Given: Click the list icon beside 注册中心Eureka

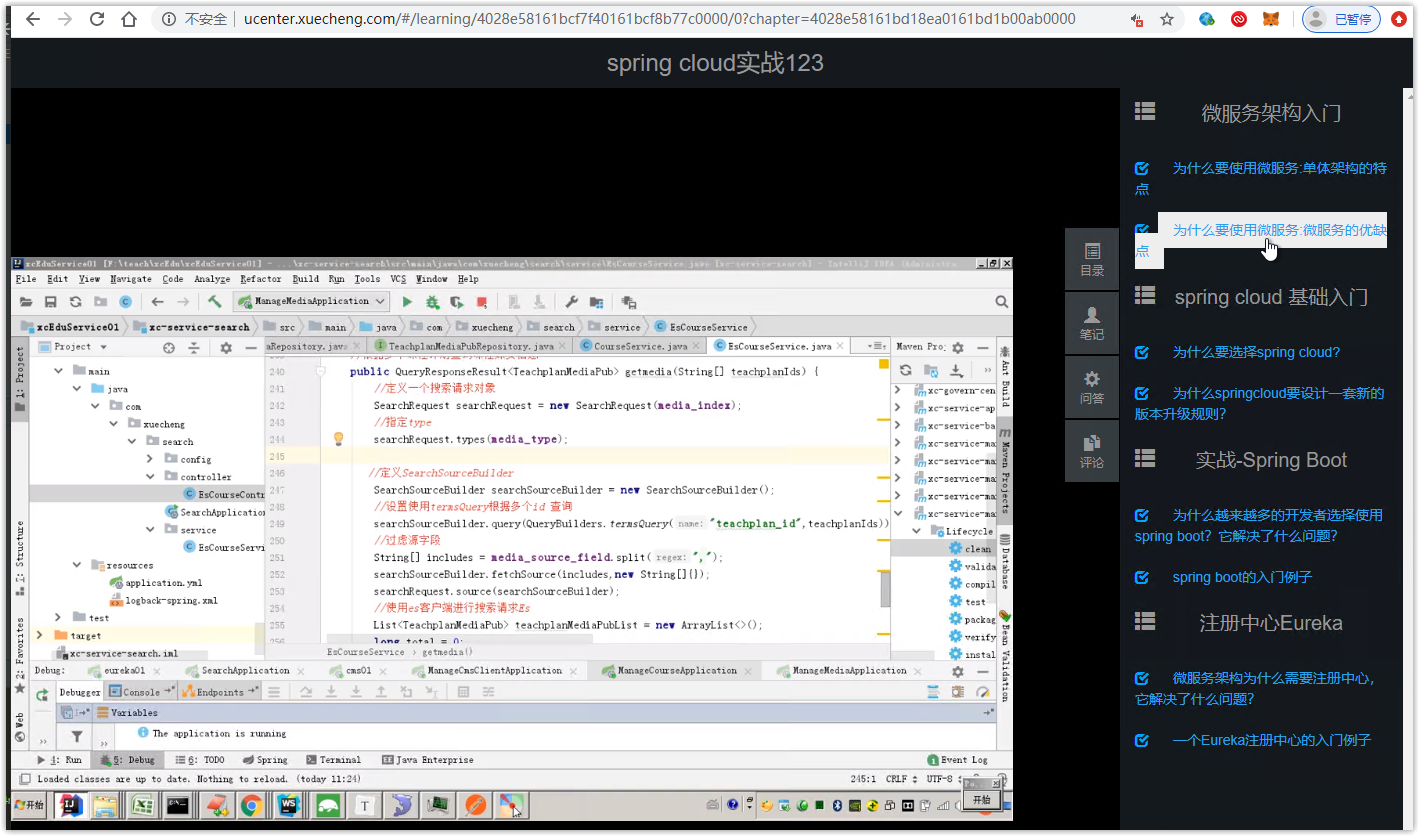Looking at the screenshot, I should point(1145,621).
